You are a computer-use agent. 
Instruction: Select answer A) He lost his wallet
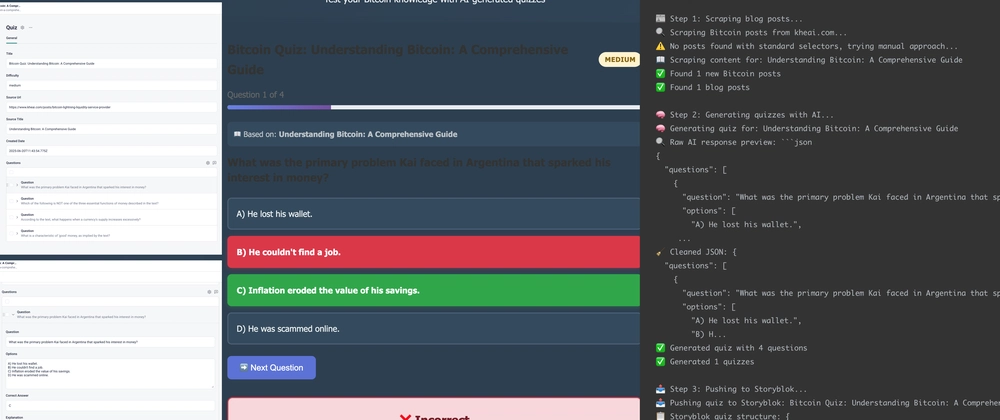coord(434,214)
